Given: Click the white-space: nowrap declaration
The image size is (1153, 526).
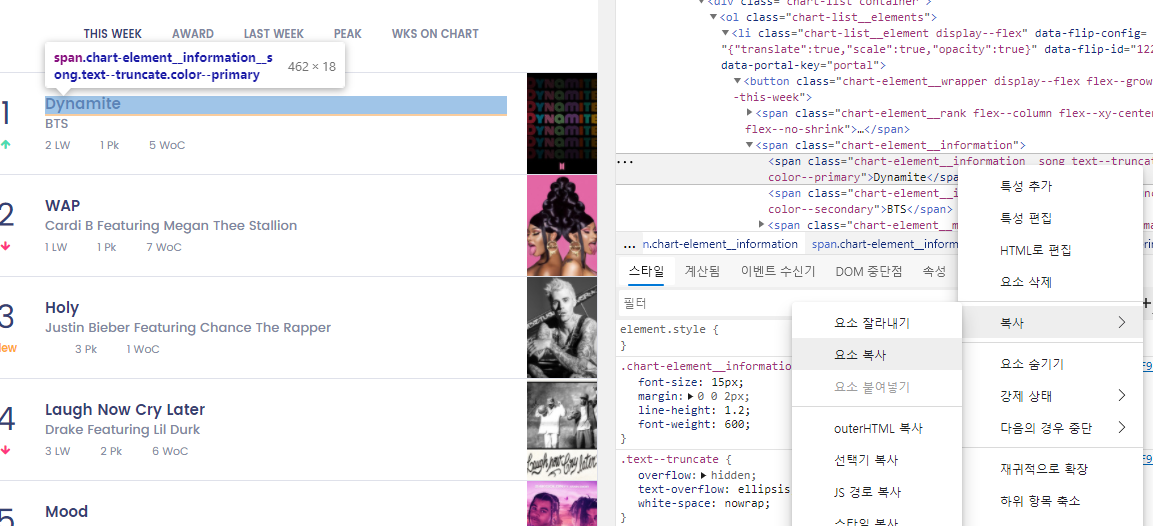Looking at the screenshot, I should [704, 503].
